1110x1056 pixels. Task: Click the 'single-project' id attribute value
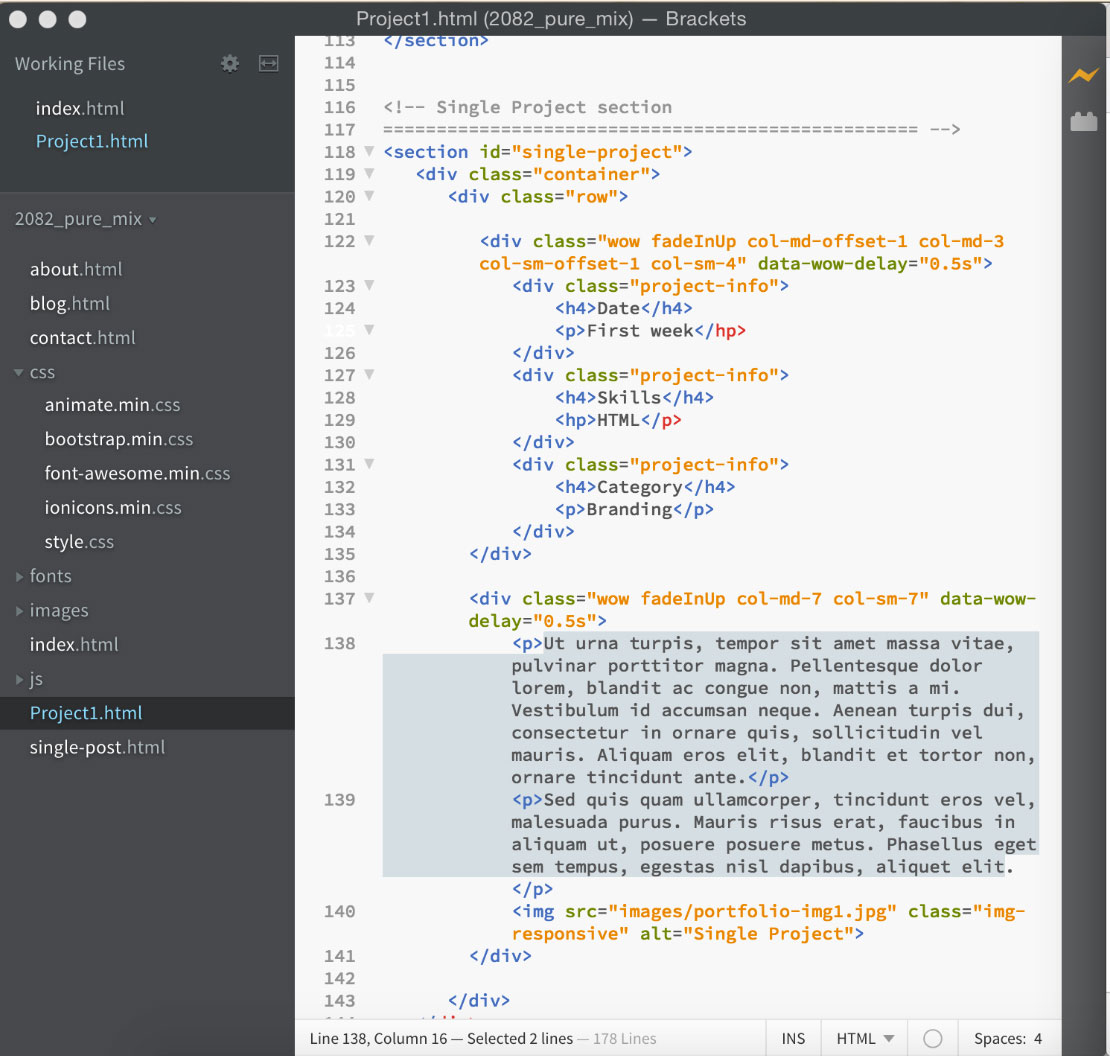[x=597, y=152]
